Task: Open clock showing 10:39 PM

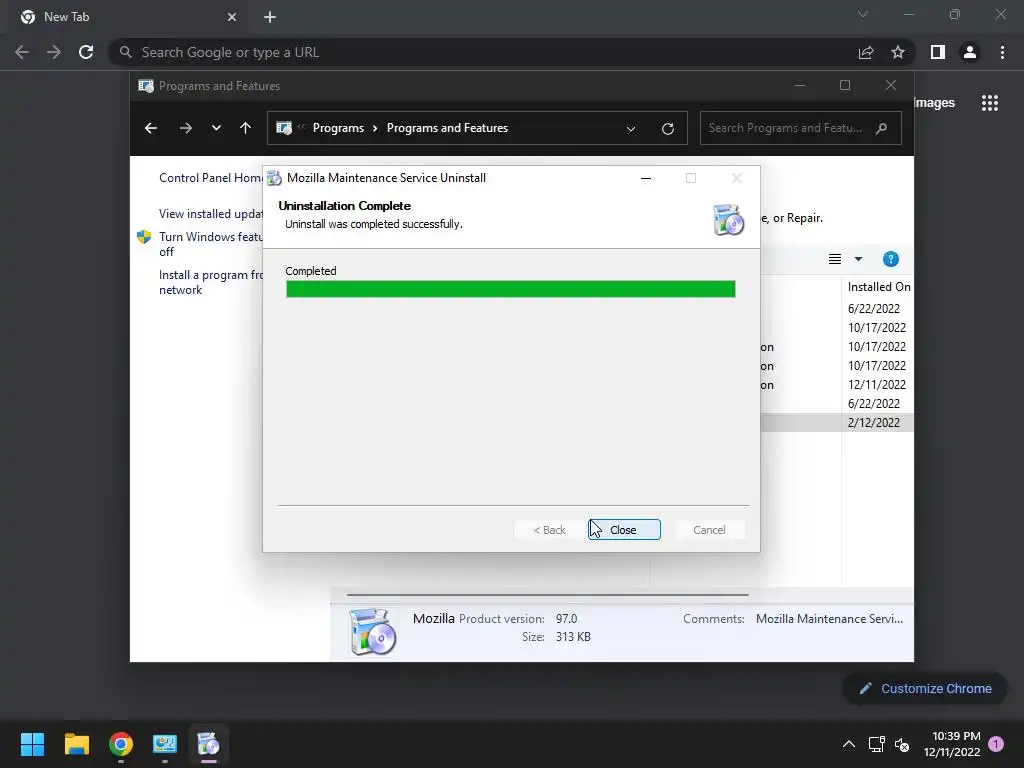Action: pyautogui.click(x=952, y=744)
